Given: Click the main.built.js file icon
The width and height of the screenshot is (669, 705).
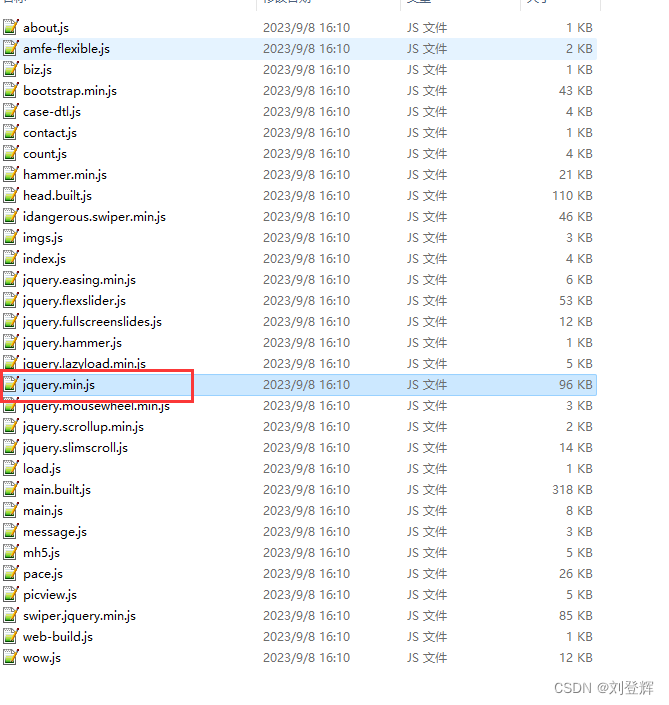Looking at the screenshot, I should (x=11, y=490).
